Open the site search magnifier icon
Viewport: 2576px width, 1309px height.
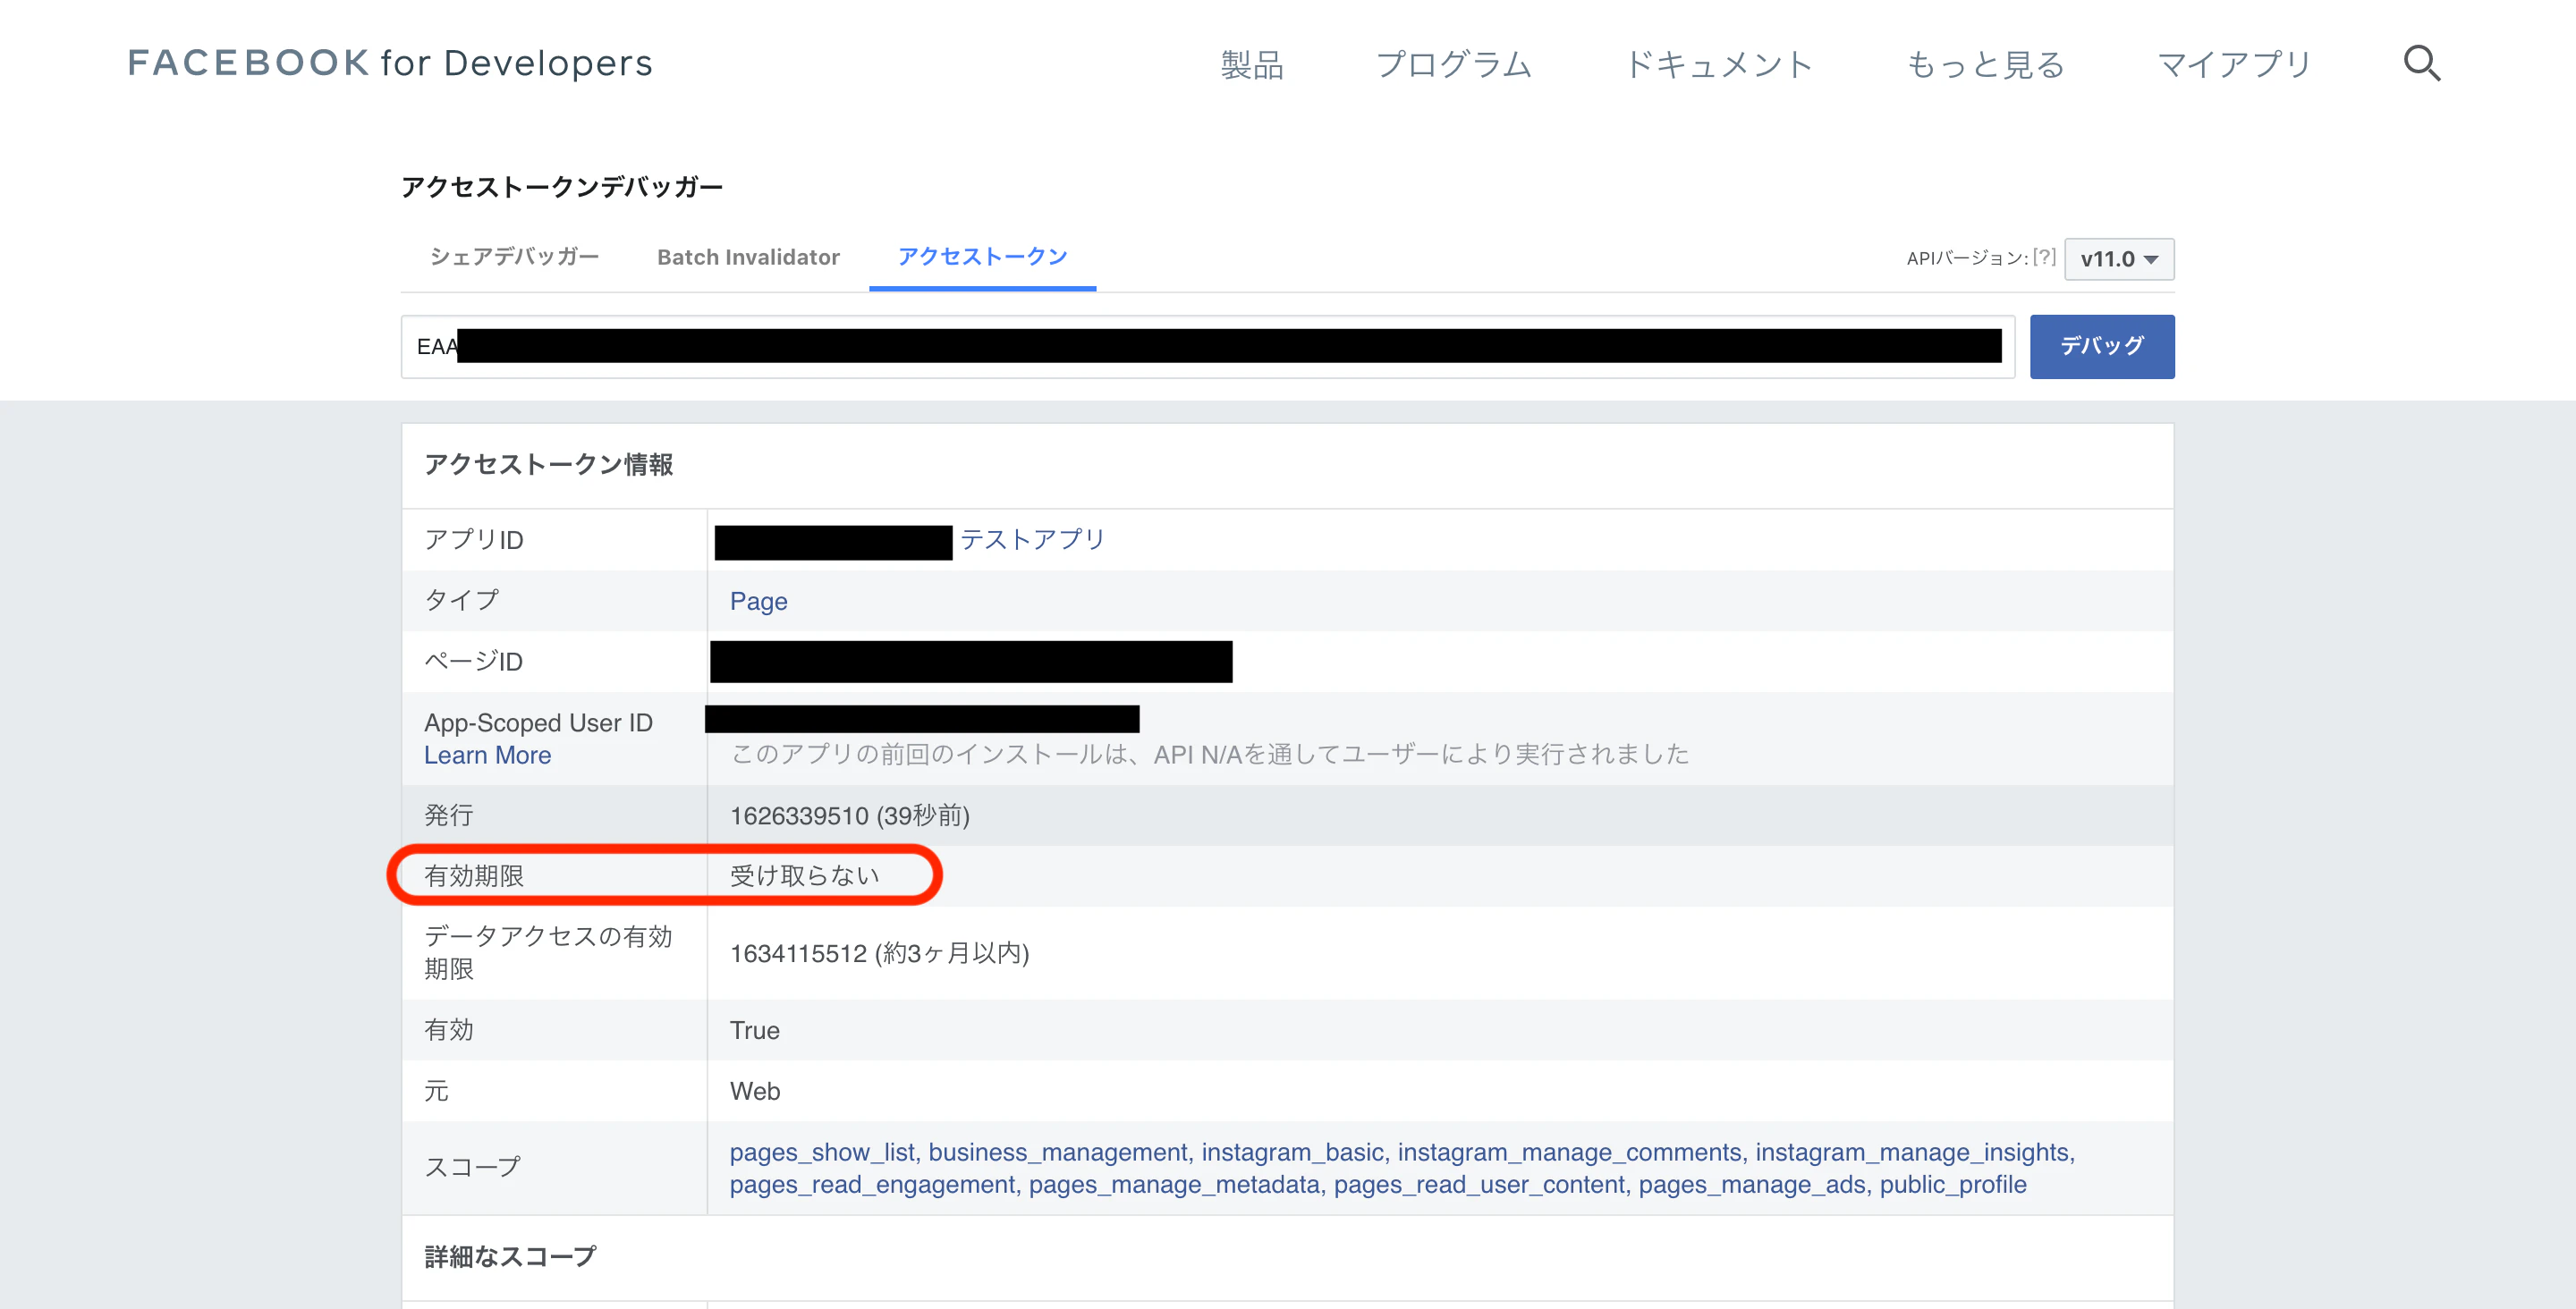[x=2421, y=63]
